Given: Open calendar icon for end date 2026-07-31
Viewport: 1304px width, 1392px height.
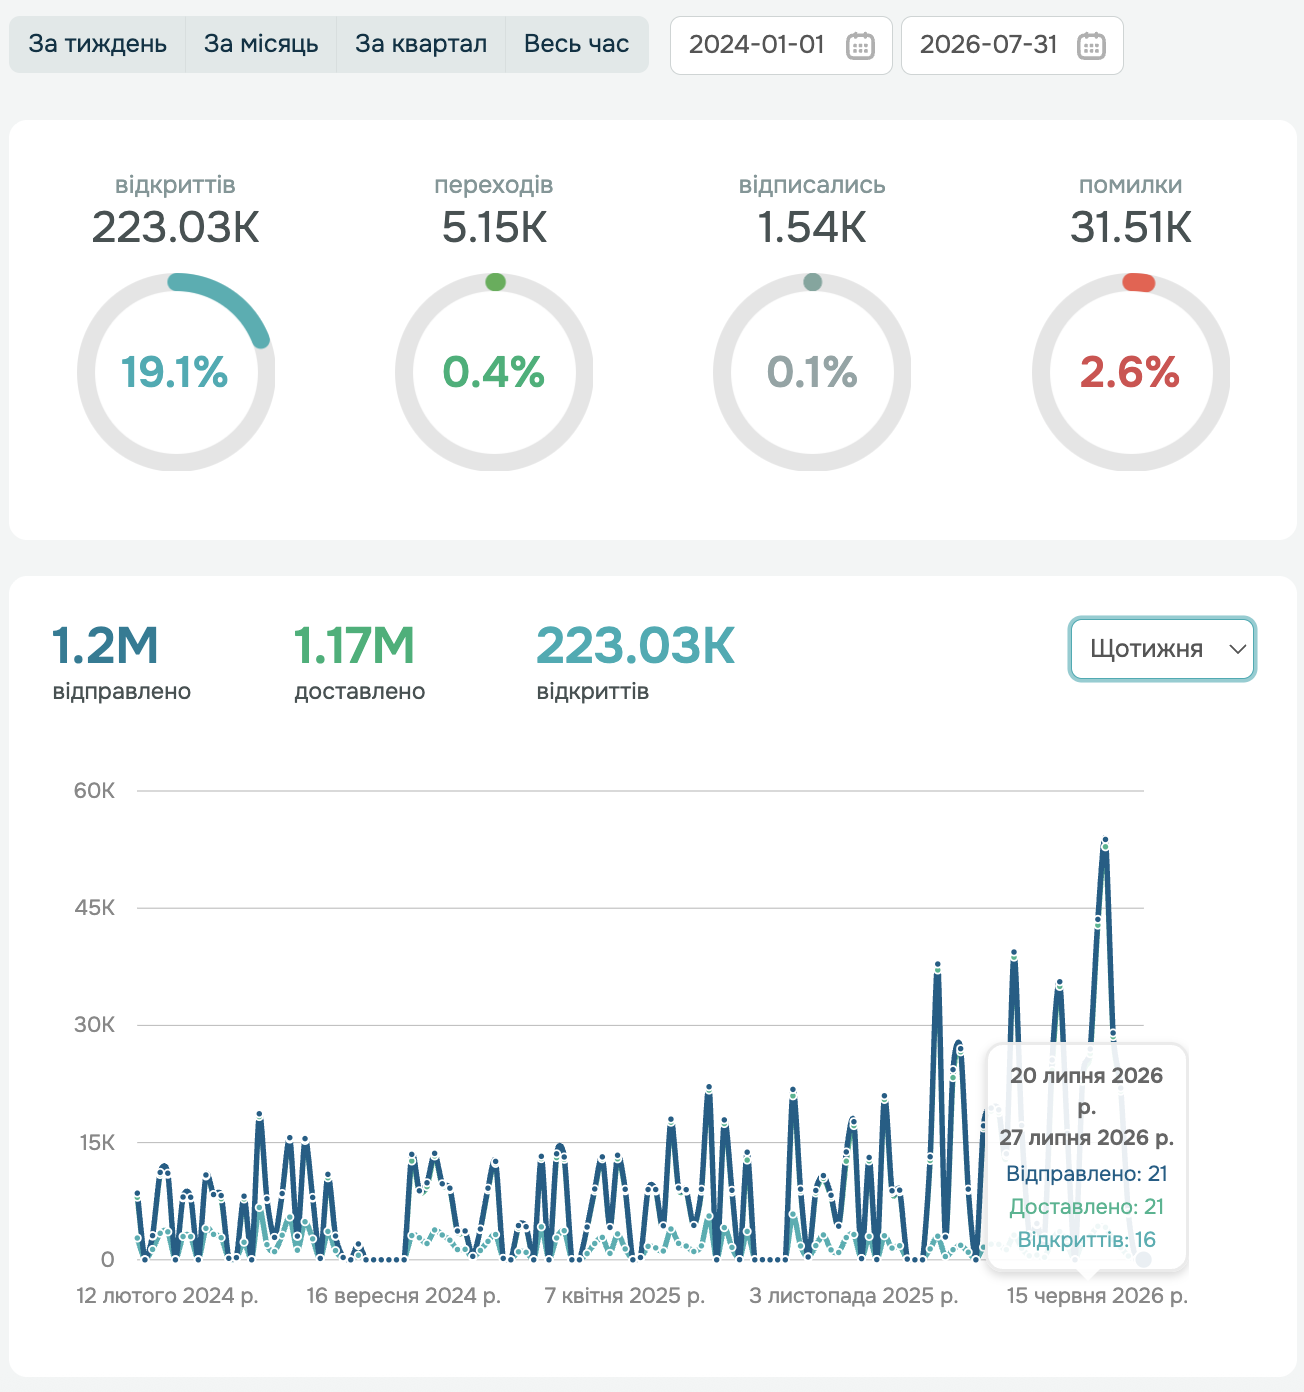Looking at the screenshot, I should pos(1091,46).
